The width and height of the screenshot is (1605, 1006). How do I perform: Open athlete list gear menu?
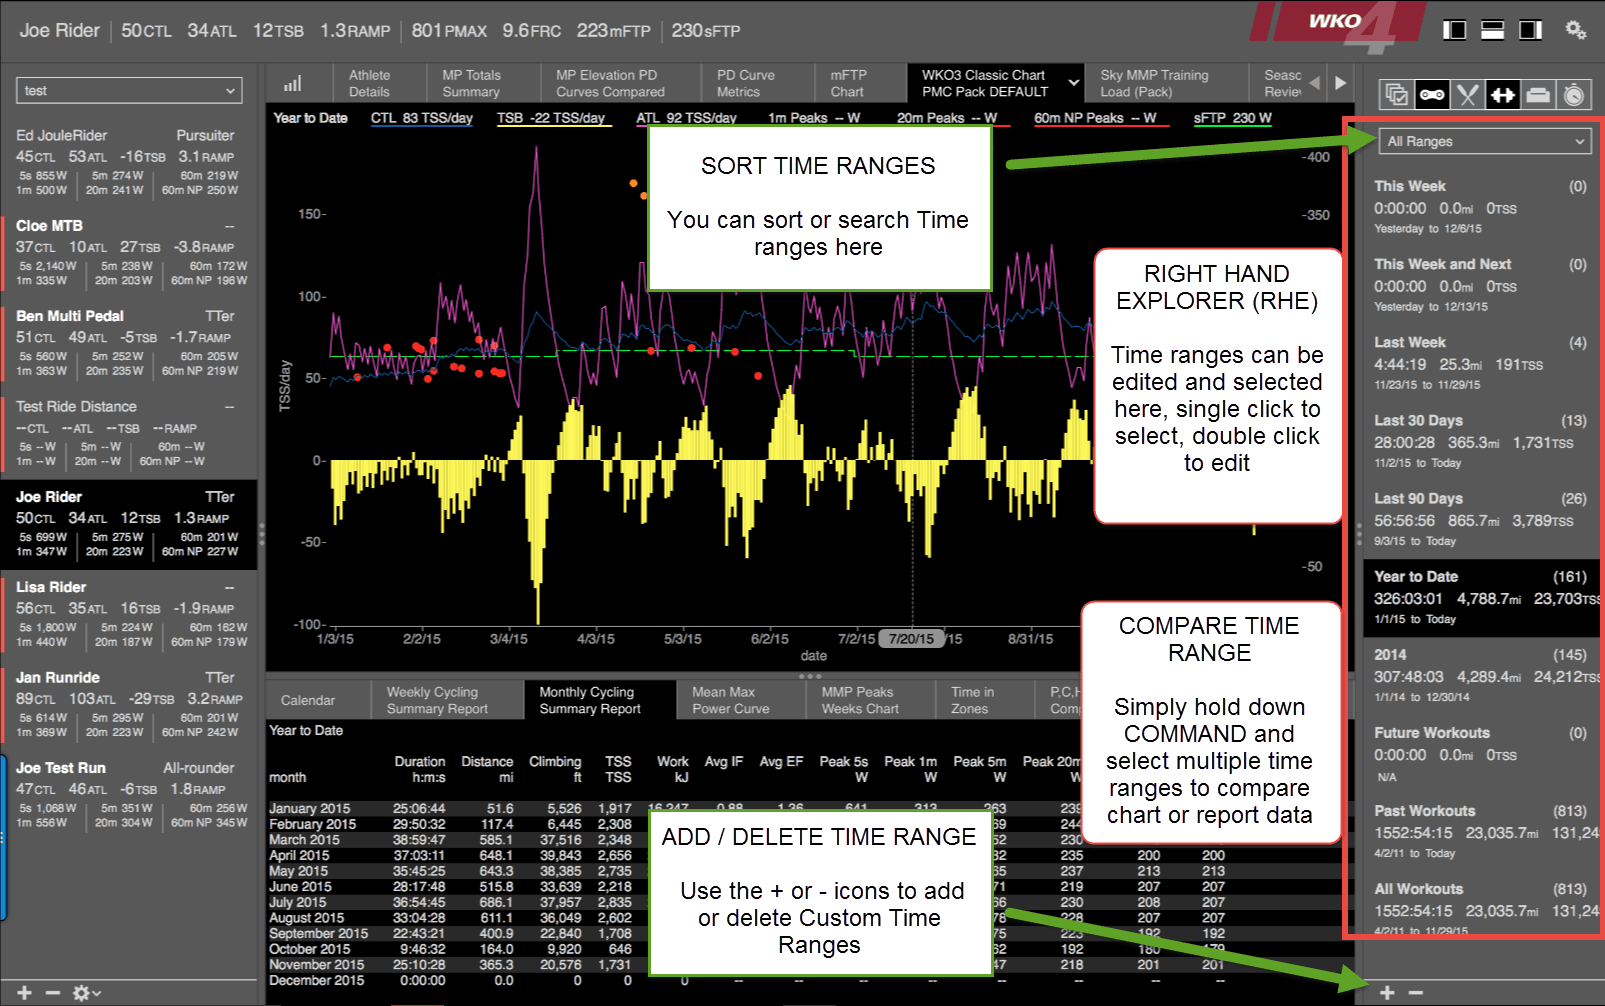pyautogui.click(x=85, y=993)
